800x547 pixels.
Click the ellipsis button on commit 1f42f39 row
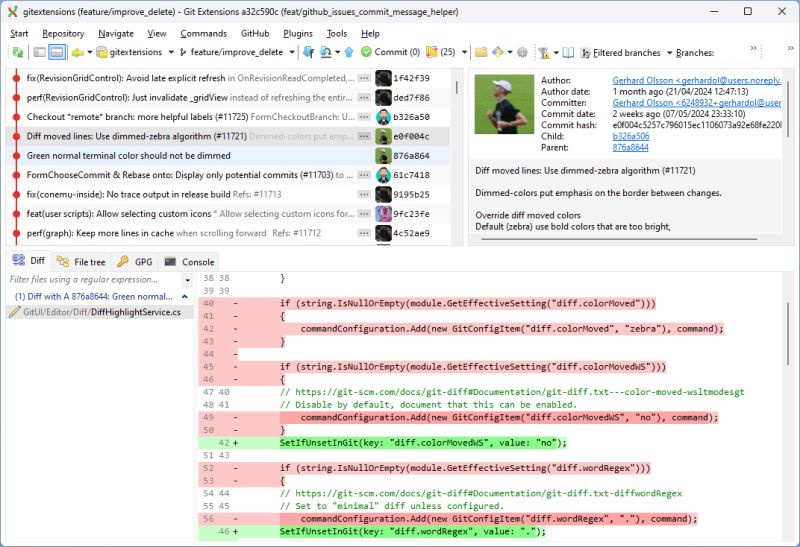click(364, 78)
